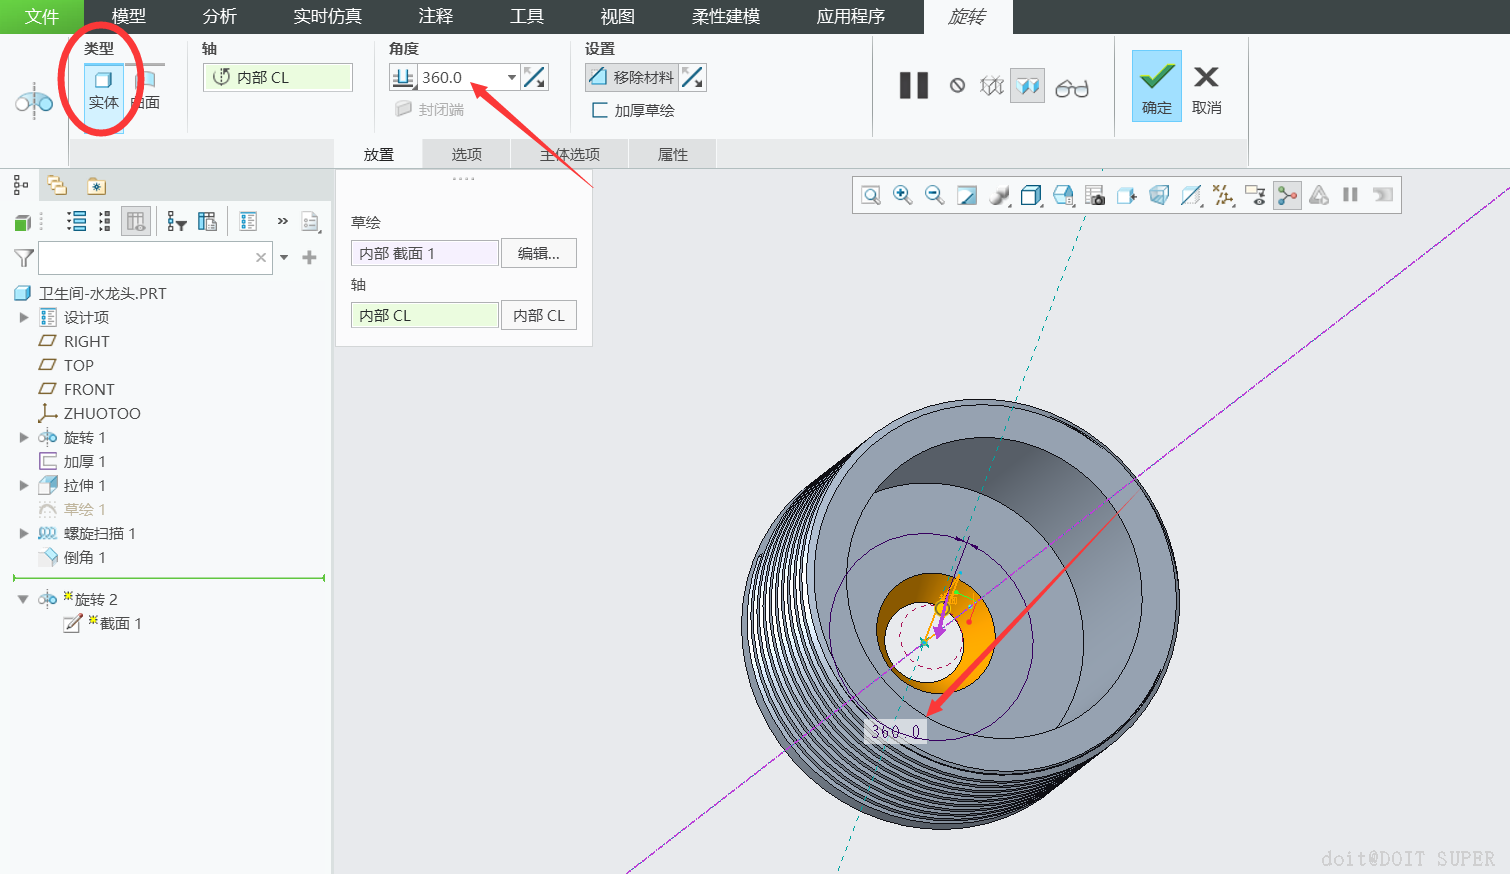Pause the revolve feature tool
The width and height of the screenshot is (1510, 874).
pyautogui.click(x=913, y=86)
